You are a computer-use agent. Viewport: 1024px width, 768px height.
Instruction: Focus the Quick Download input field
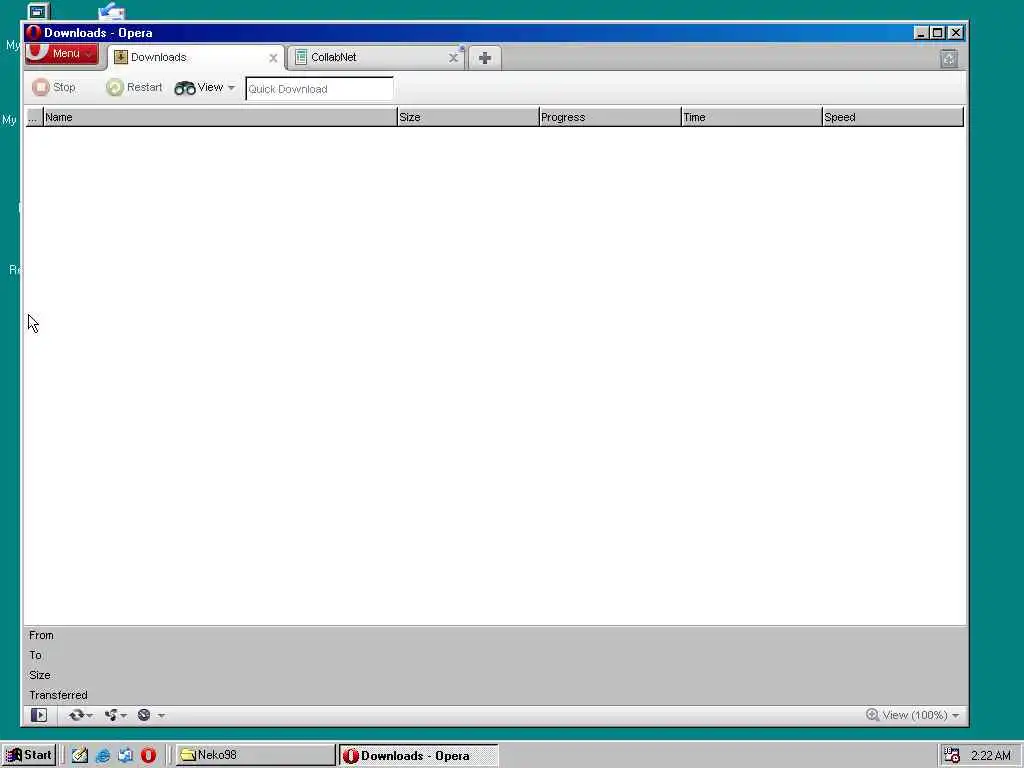pos(319,89)
